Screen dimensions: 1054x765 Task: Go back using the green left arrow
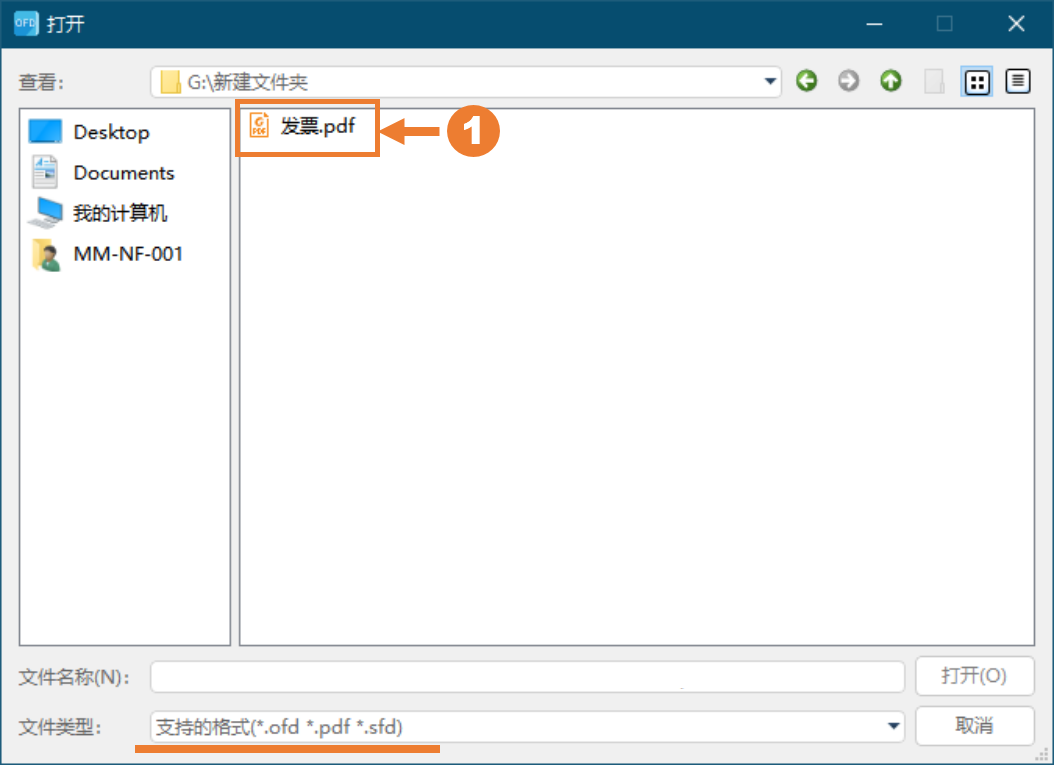(x=806, y=81)
